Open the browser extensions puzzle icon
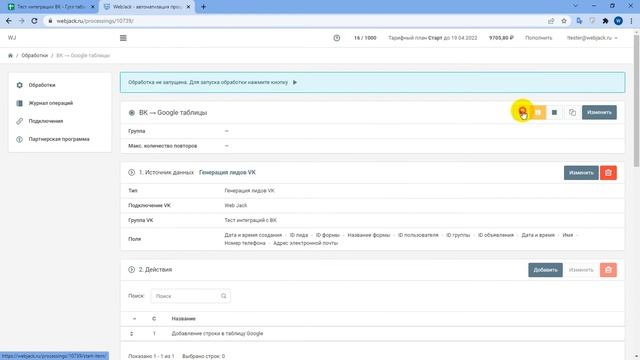Screen dimensions: 640x360 [x=605, y=21]
